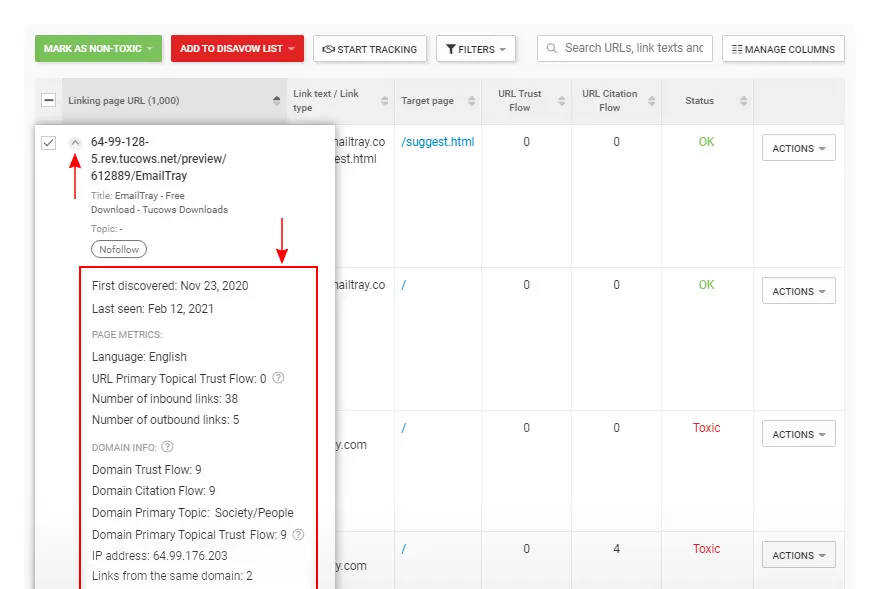Open Mark as Non-Toxic dropdown

98,49
